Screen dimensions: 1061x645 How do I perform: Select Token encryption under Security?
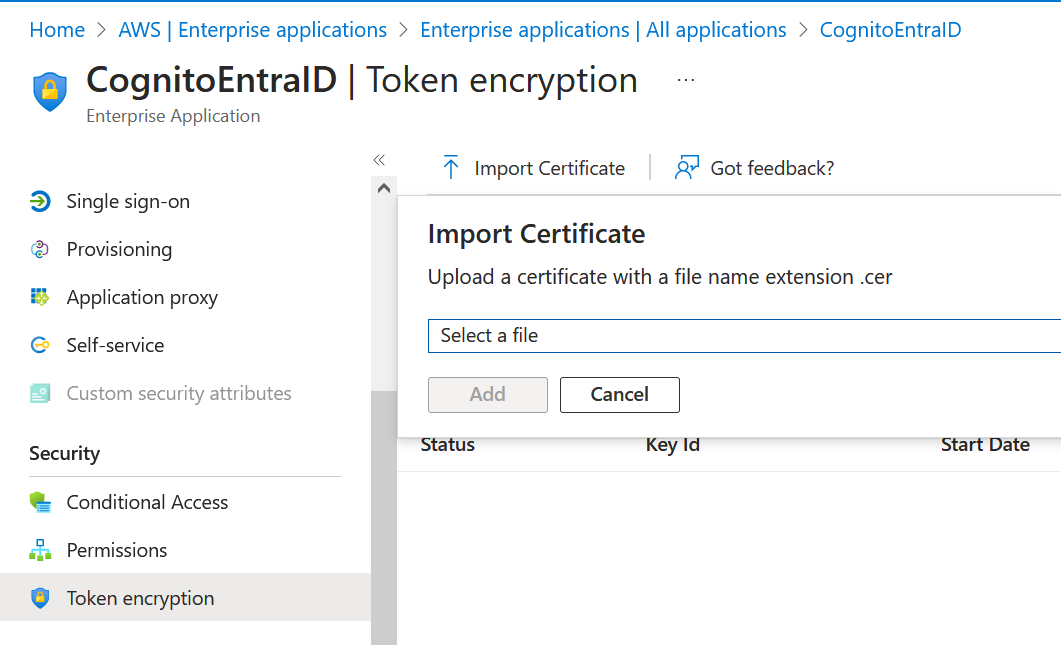click(x=140, y=598)
